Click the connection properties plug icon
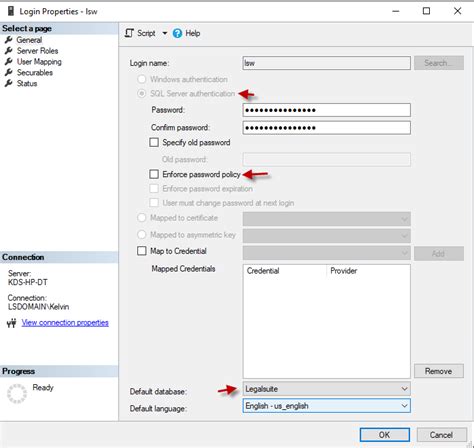The height and width of the screenshot is (448, 474). (11, 323)
